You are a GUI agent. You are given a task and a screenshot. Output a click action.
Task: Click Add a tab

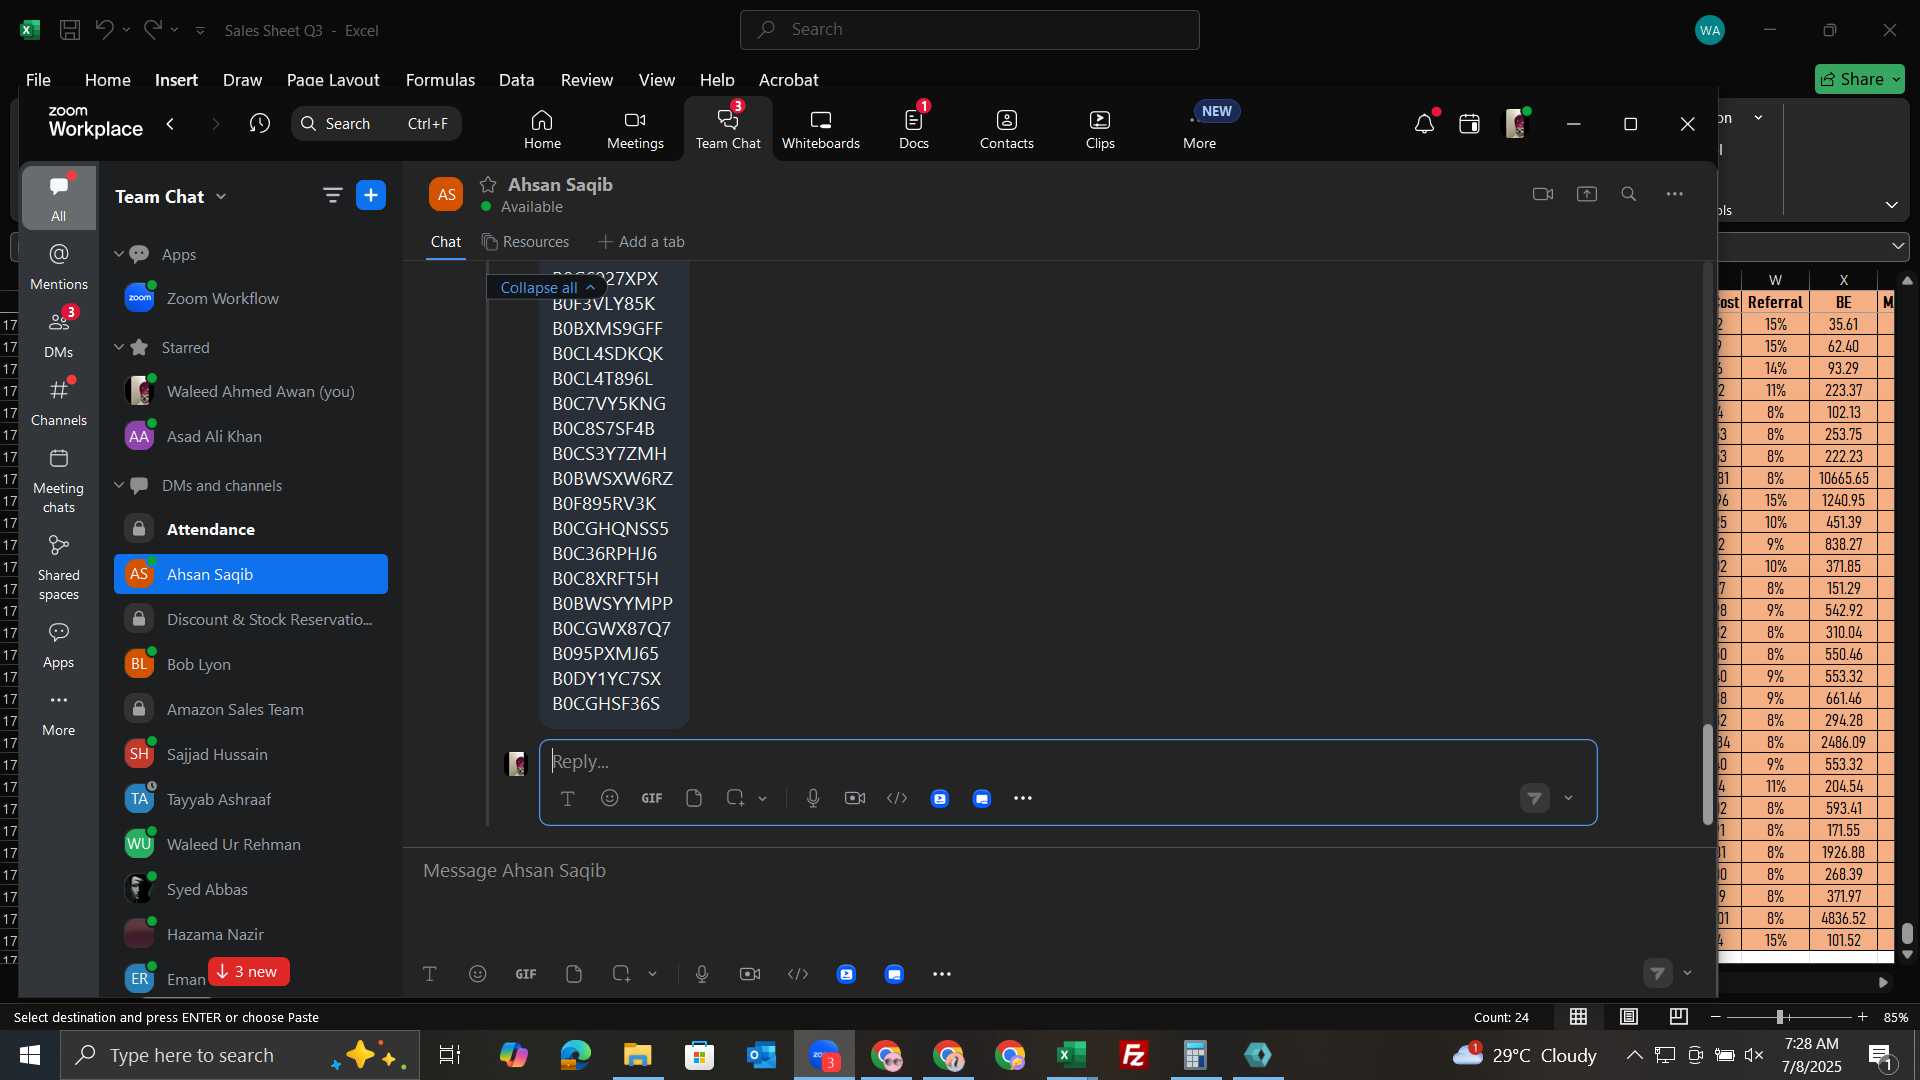641,242
